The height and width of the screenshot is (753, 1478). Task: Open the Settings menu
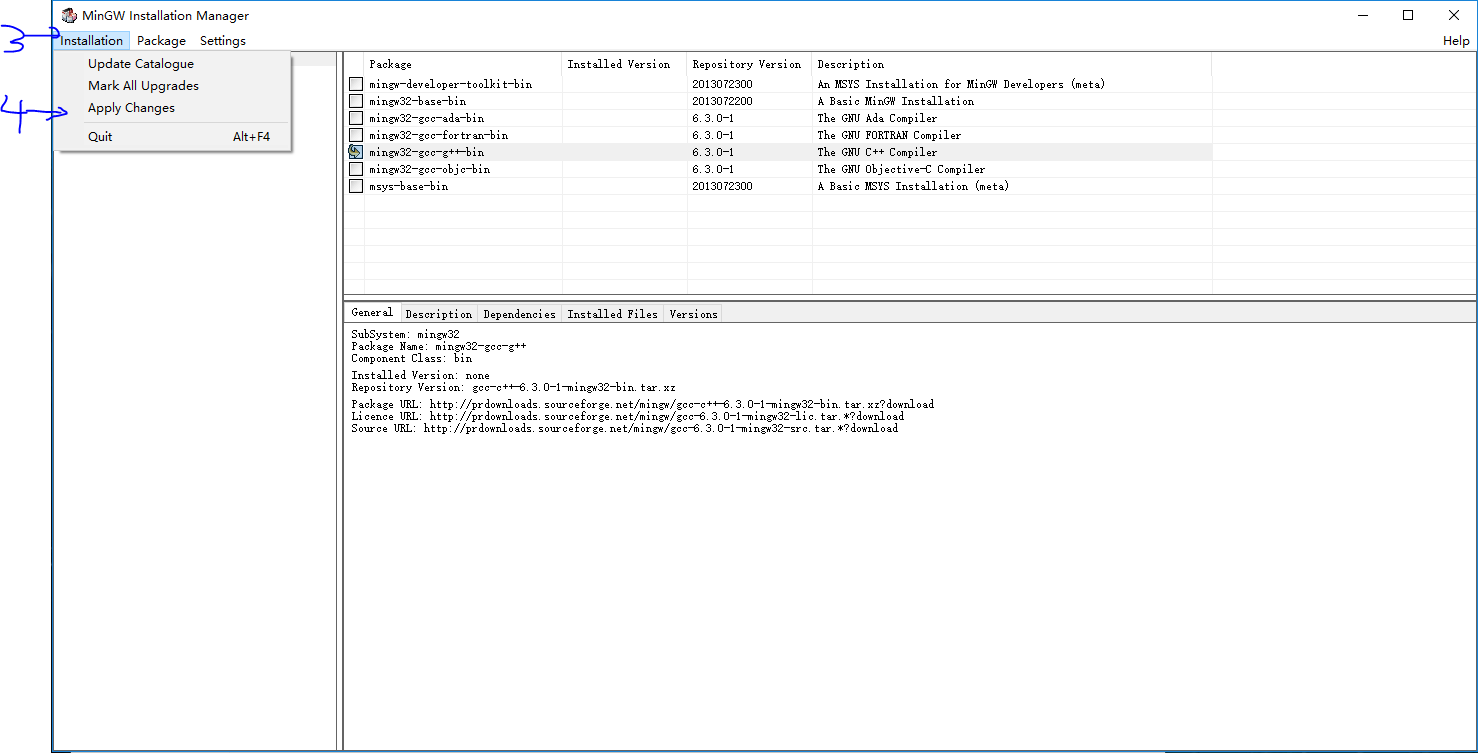click(223, 41)
